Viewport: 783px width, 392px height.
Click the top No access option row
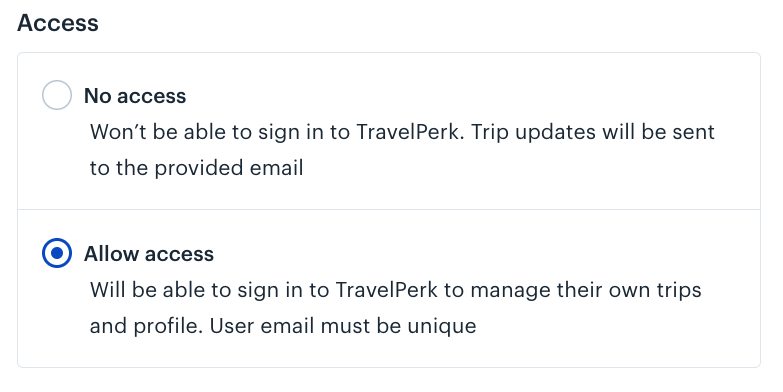[389, 131]
